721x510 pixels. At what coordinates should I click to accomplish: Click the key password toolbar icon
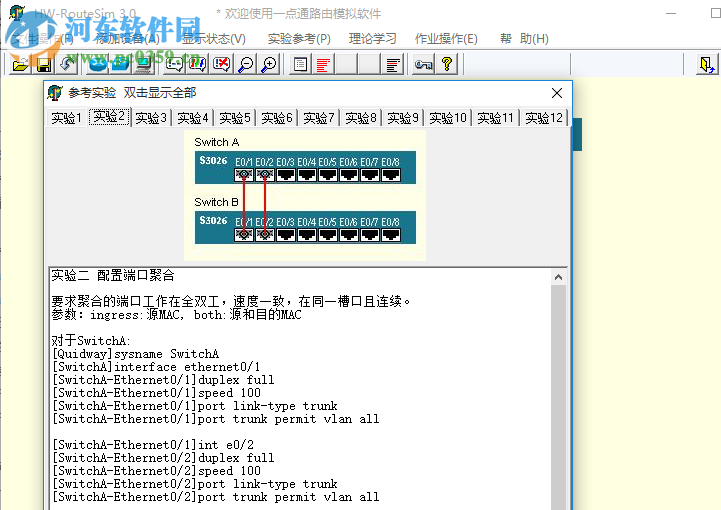click(x=423, y=64)
